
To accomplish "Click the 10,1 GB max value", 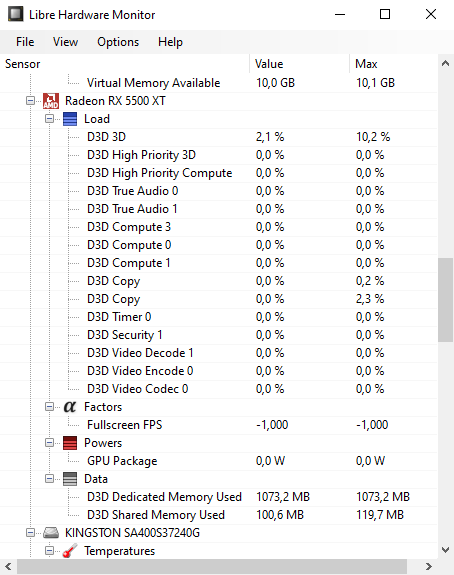I will pos(376,83).
